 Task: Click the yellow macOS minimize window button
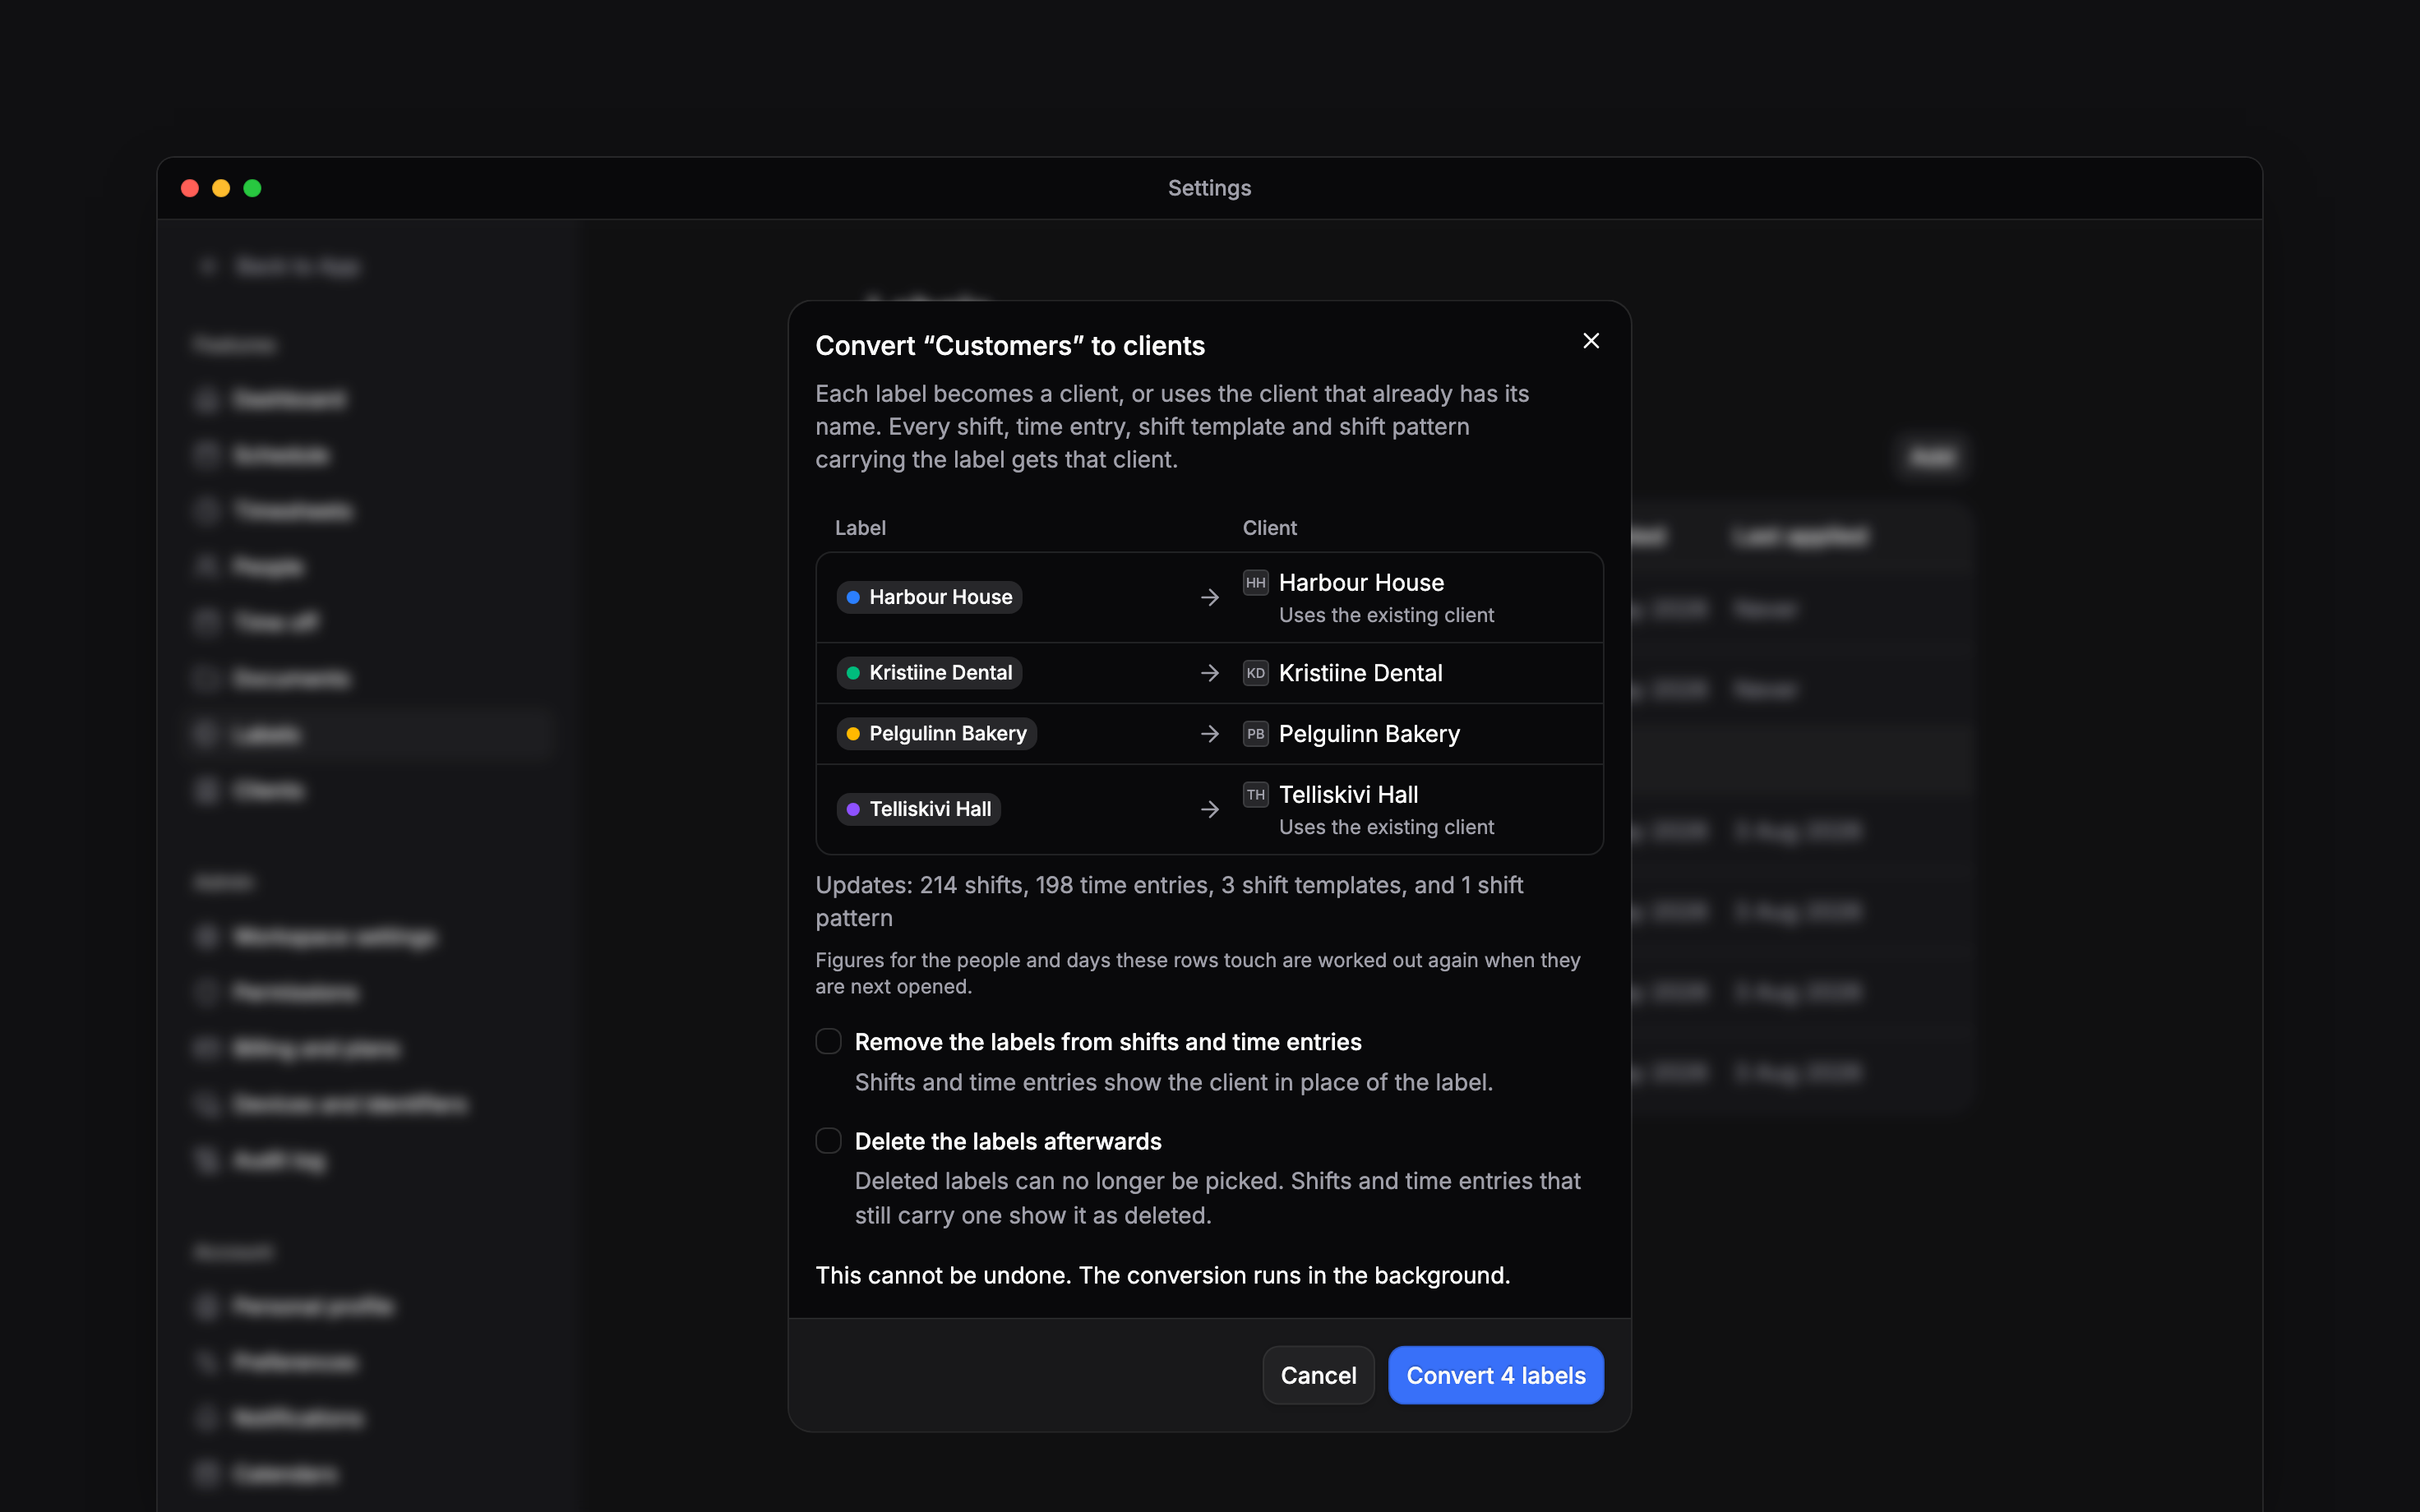[221, 188]
